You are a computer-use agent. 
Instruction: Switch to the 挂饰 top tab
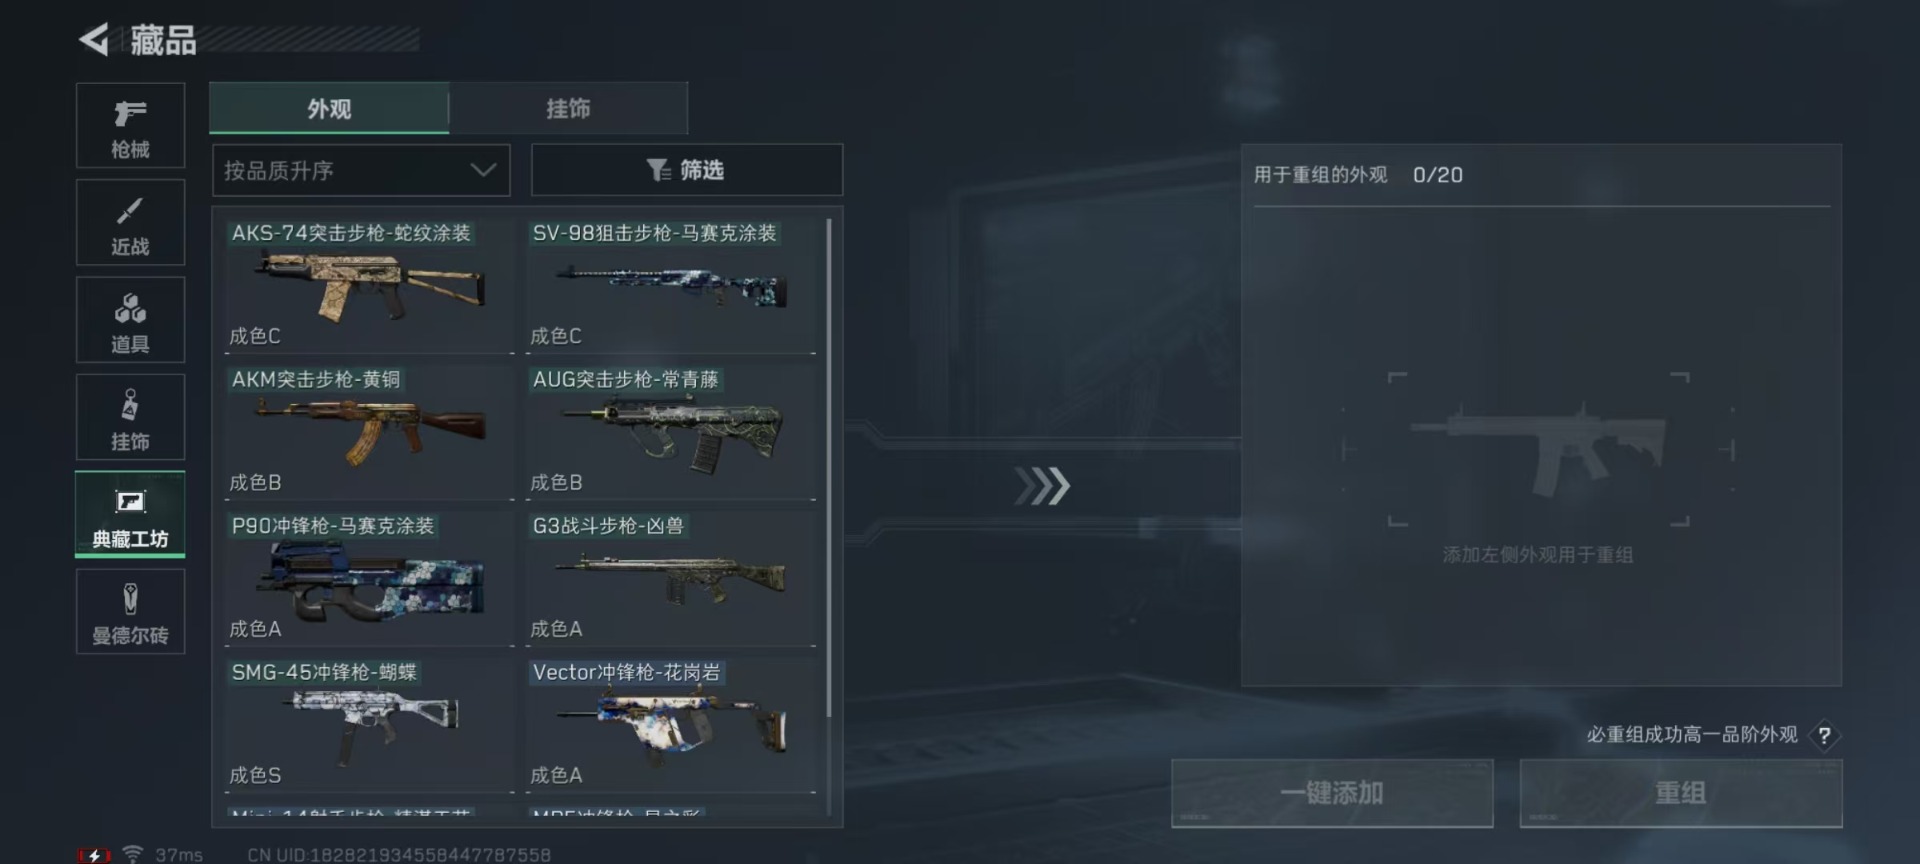568,108
